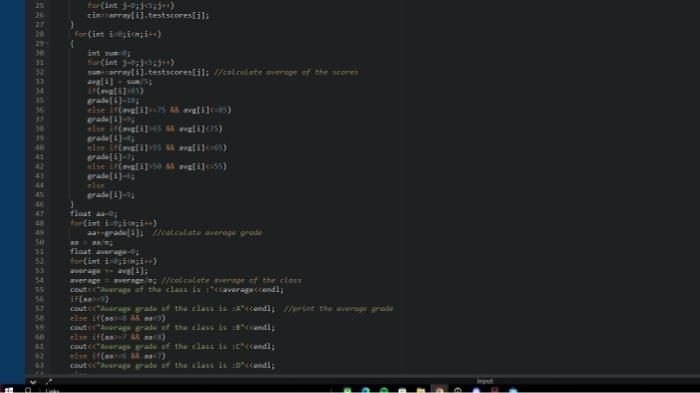Click the 'if(aa>=9)' condition on line 56
The height and width of the screenshot is (393, 700).
coord(89,299)
